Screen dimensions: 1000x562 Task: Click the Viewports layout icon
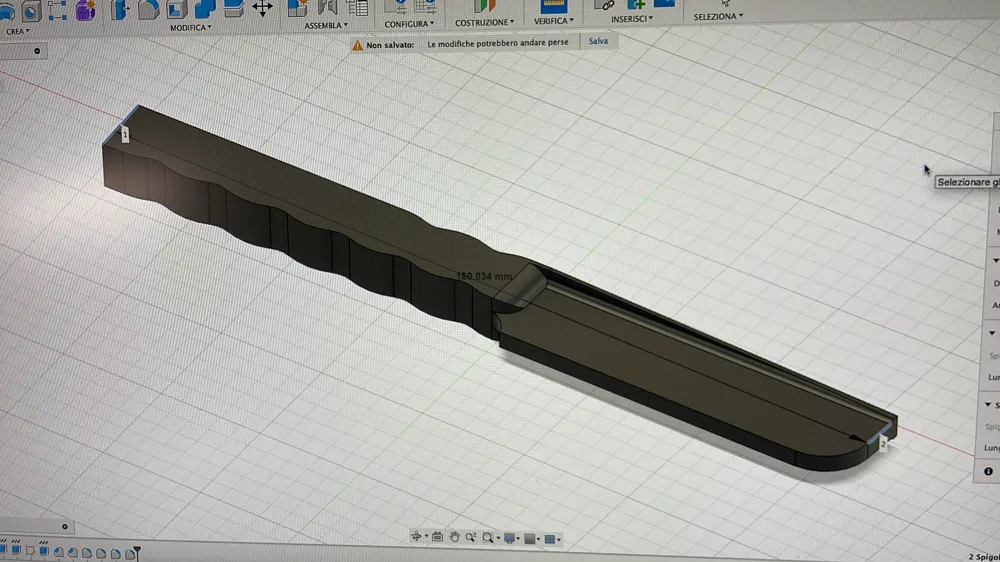tap(549, 540)
